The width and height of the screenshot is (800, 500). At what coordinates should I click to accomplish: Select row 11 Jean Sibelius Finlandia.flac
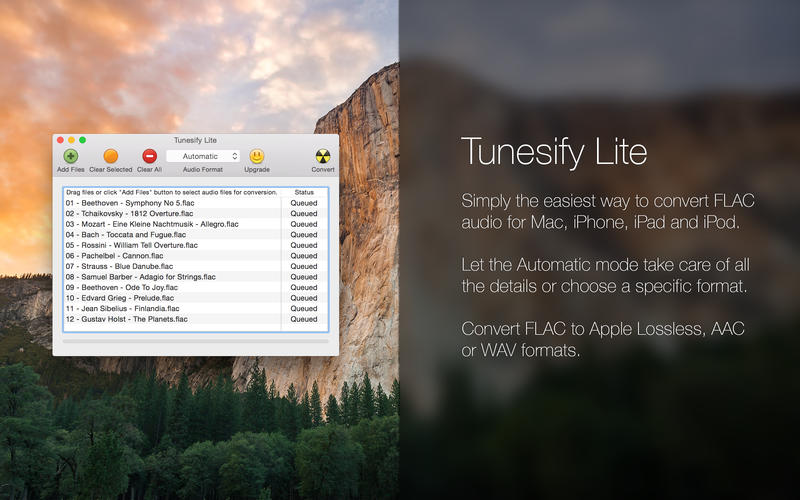click(x=196, y=309)
